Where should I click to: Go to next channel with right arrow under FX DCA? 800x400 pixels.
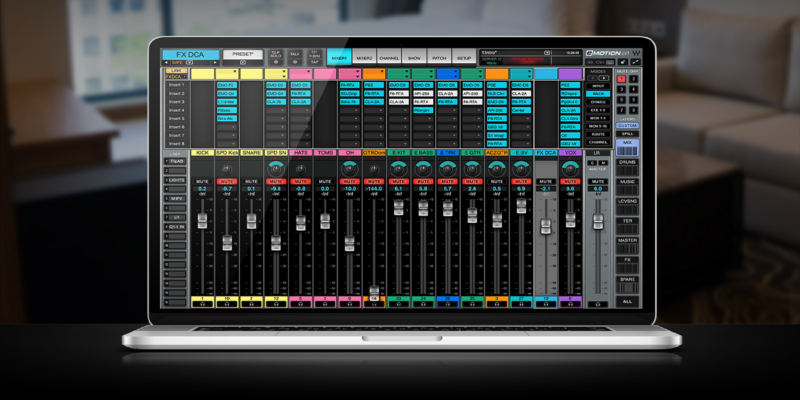216,63
